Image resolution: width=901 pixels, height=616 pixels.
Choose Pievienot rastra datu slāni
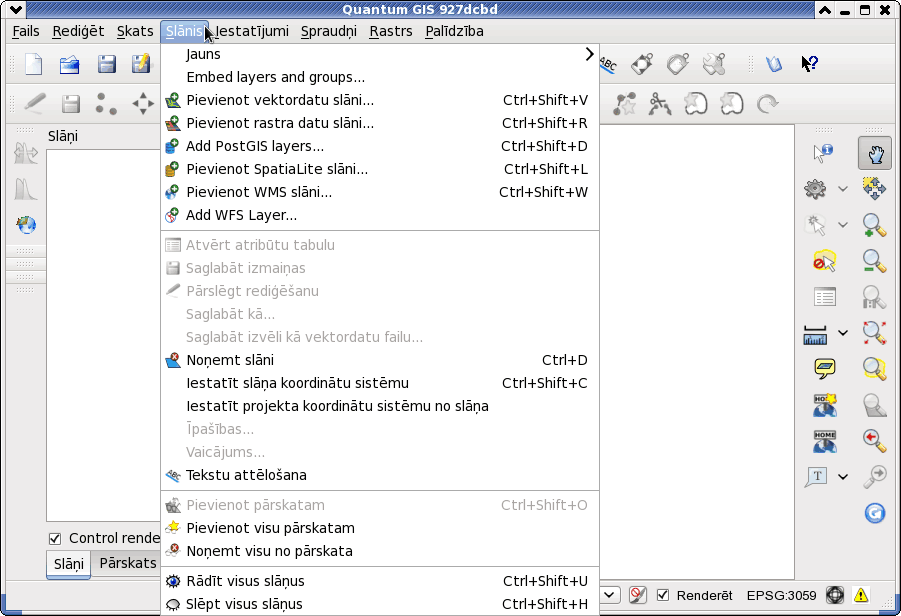(x=380, y=123)
